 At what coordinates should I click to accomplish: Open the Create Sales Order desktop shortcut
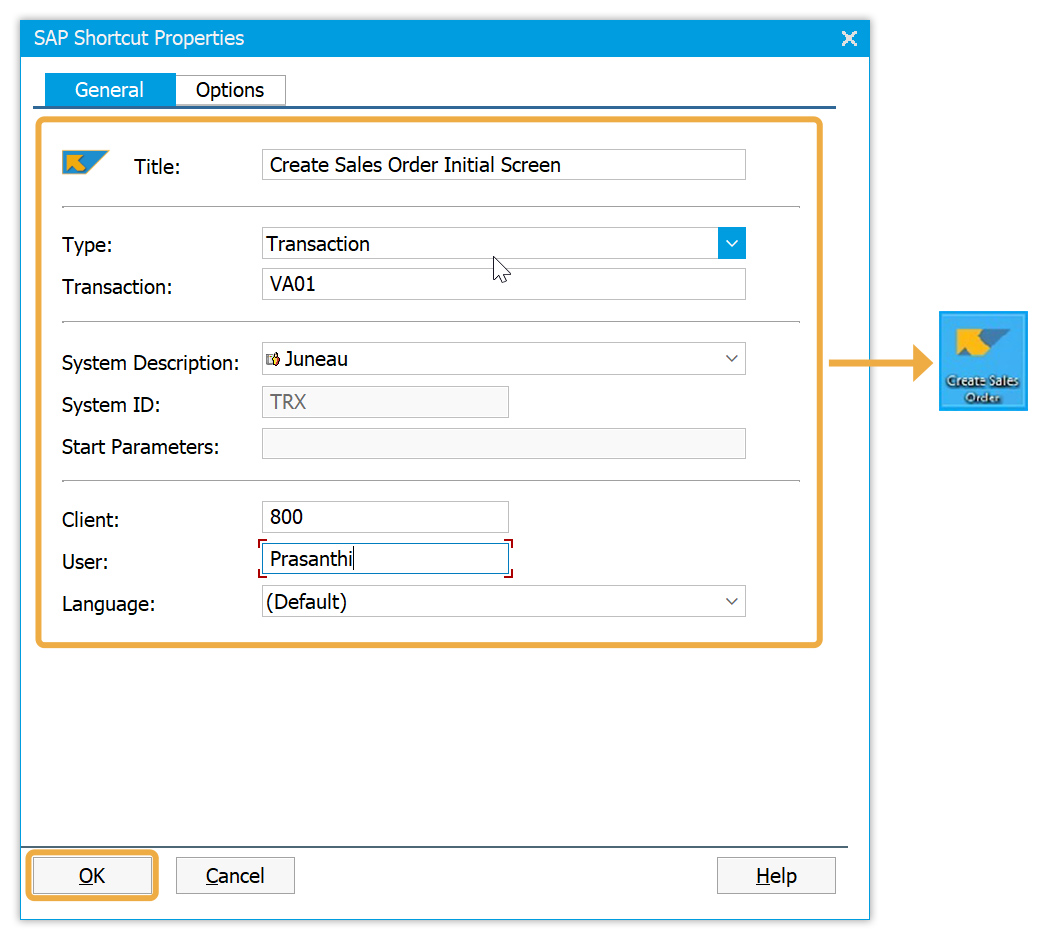click(x=983, y=361)
